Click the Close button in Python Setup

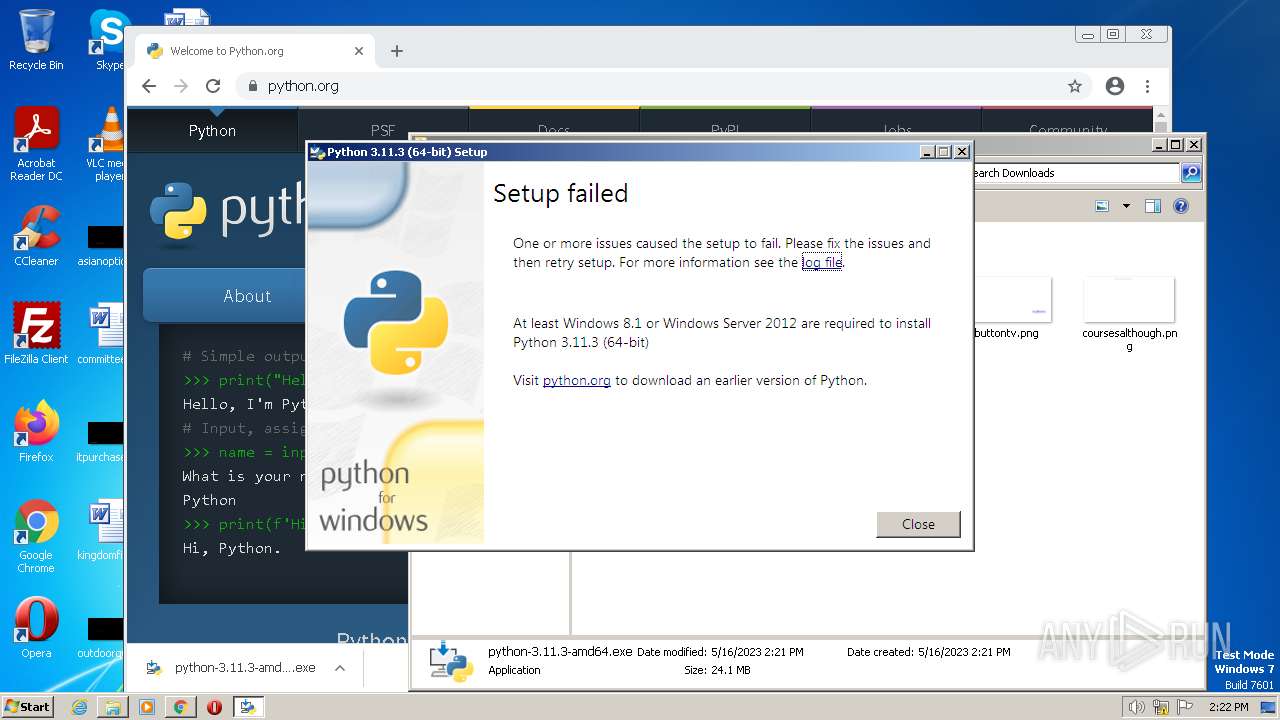[x=918, y=524]
